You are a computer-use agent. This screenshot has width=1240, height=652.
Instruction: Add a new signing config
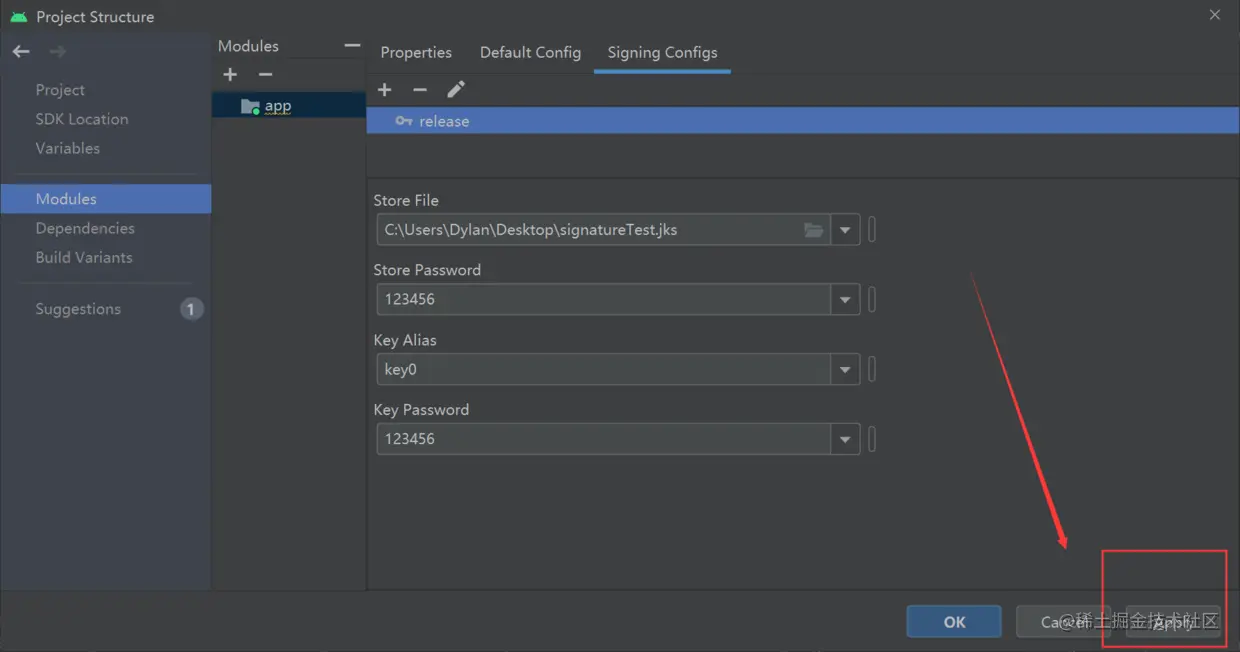(384, 90)
